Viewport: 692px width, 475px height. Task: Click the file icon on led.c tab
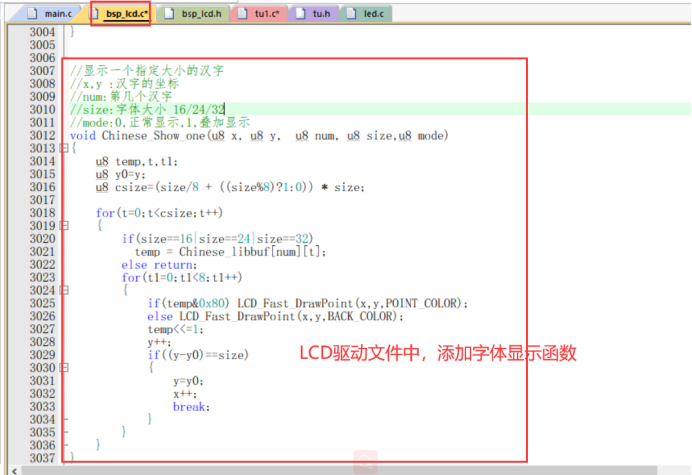[x=351, y=14]
